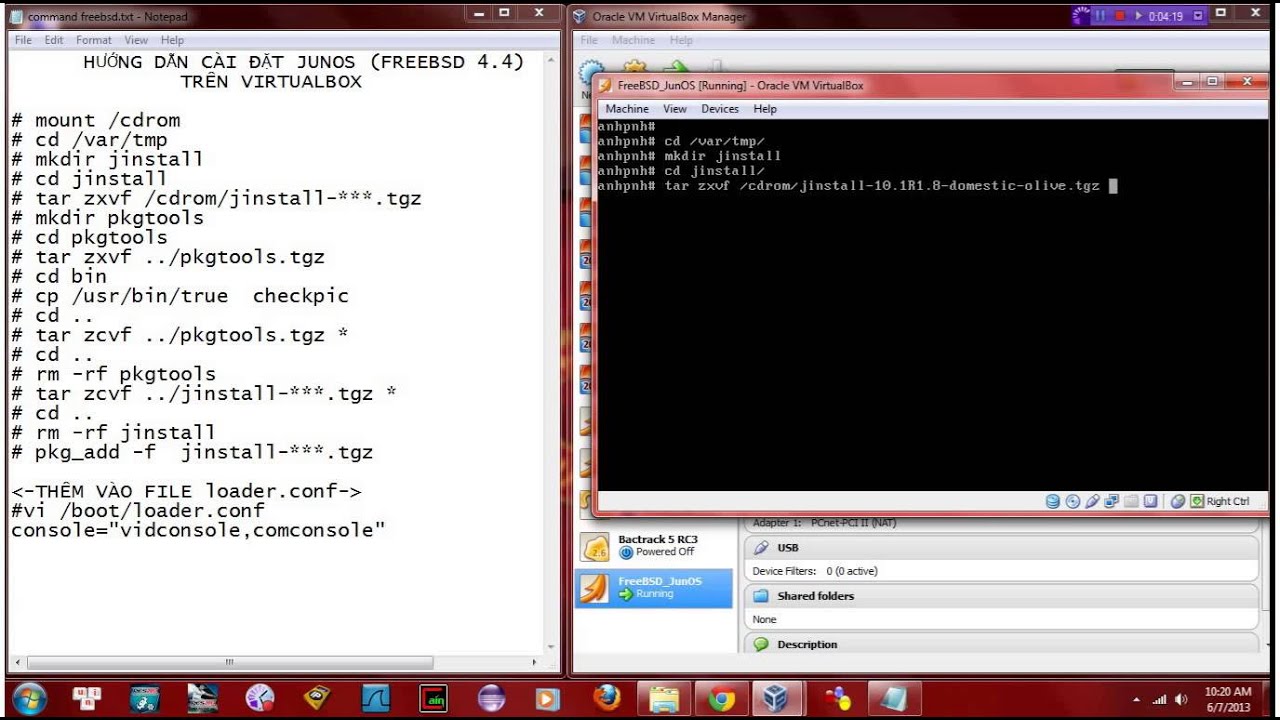Open the USB devices indicator in VM status bar
1280x720 pixels.
1092,501
